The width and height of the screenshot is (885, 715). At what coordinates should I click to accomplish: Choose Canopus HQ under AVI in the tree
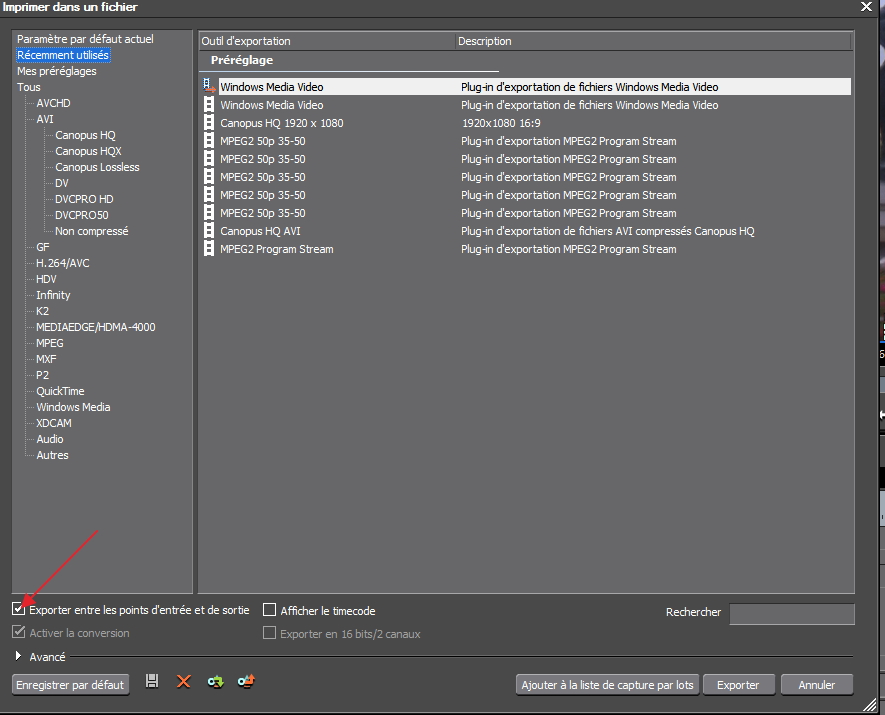pos(85,135)
